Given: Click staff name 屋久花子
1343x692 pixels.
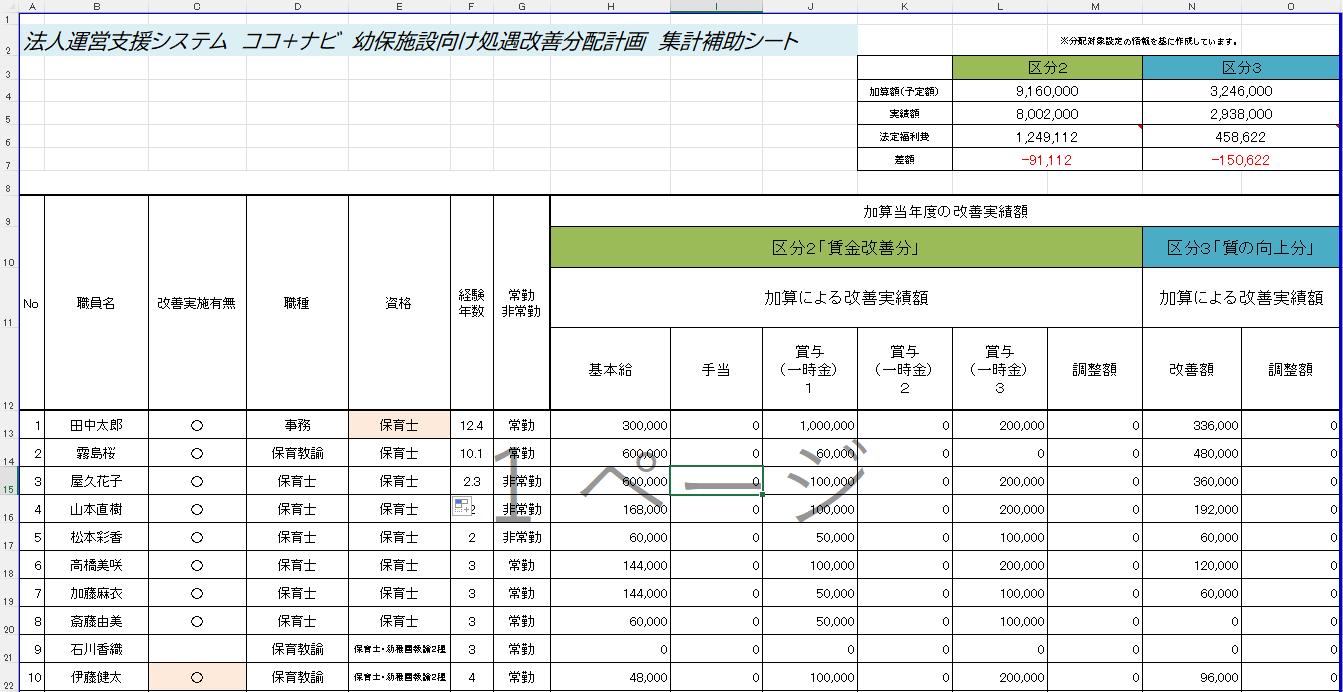Looking at the screenshot, I should (x=96, y=481).
